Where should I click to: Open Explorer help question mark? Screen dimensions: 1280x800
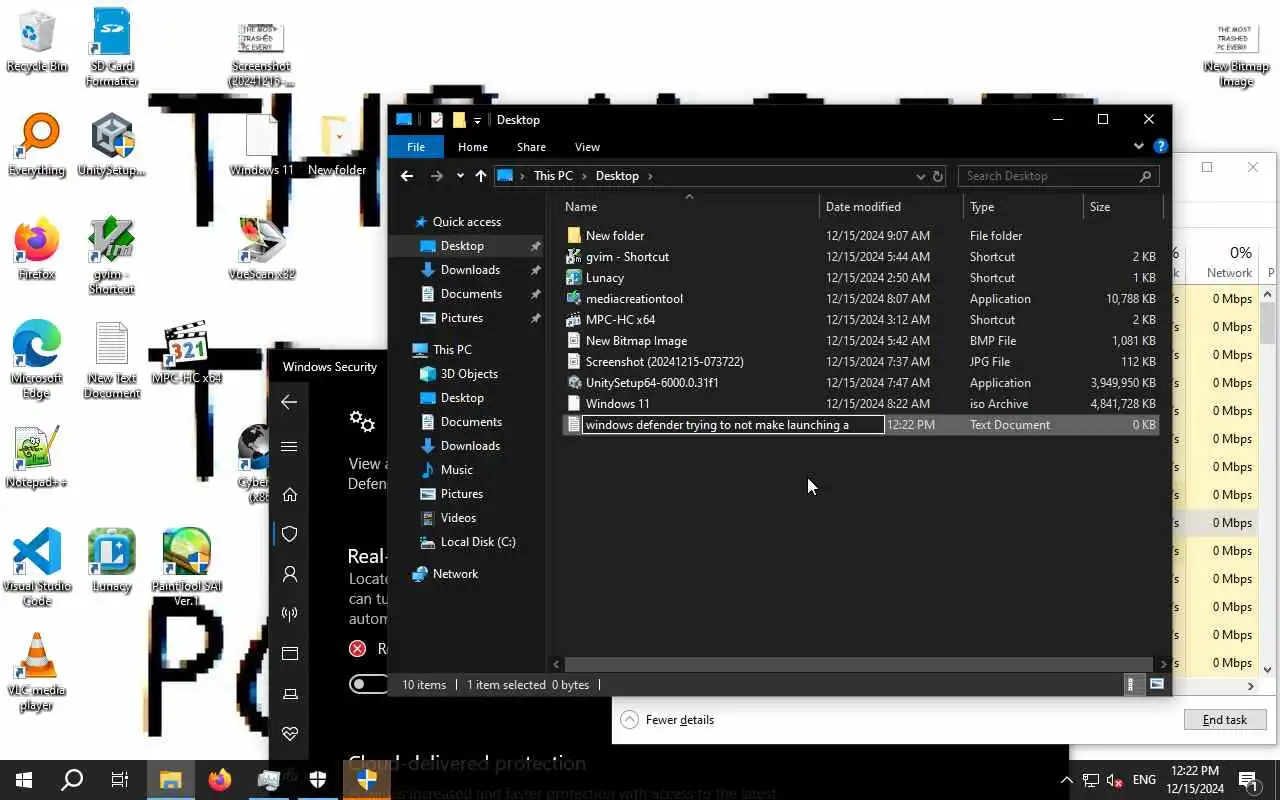[x=1160, y=146]
